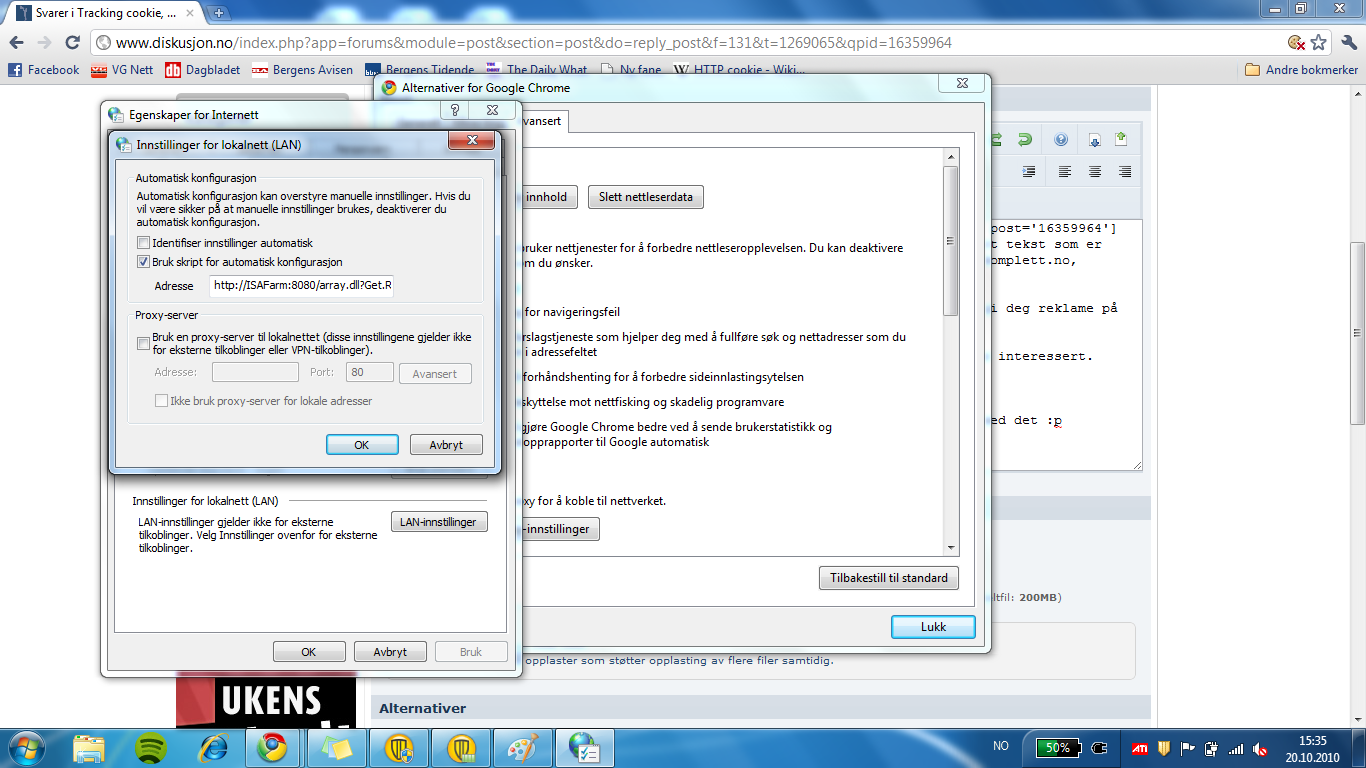
Task: Click the Avansert proxy button
Action: click(435, 374)
